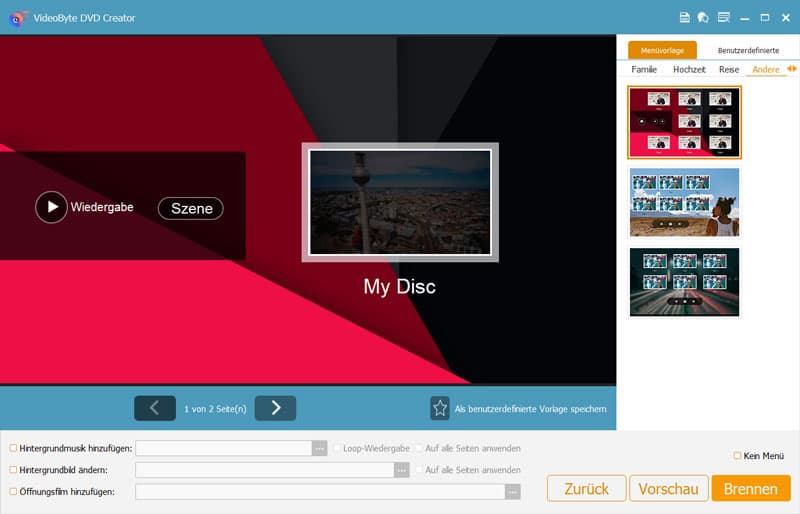Go to the previous menu page arrow
The width and height of the screenshot is (800, 514).
click(x=155, y=408)
